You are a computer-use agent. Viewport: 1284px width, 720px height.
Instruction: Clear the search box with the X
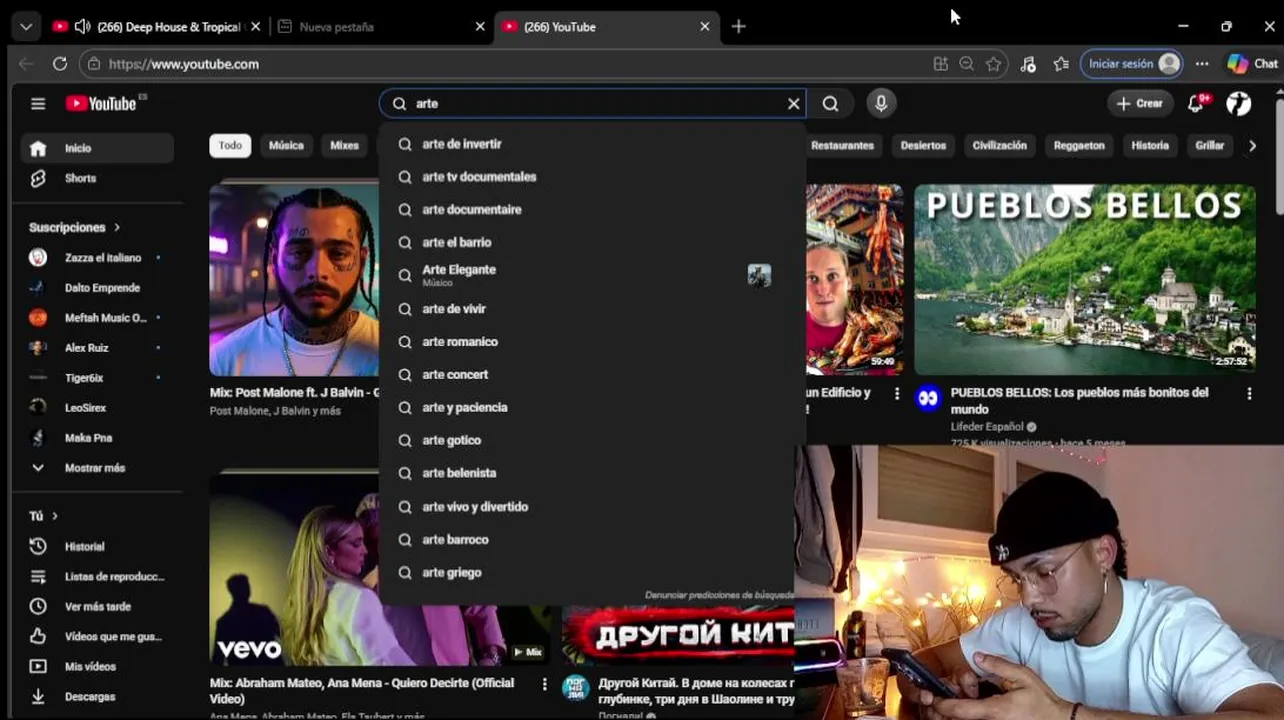(x=793, y=103)
